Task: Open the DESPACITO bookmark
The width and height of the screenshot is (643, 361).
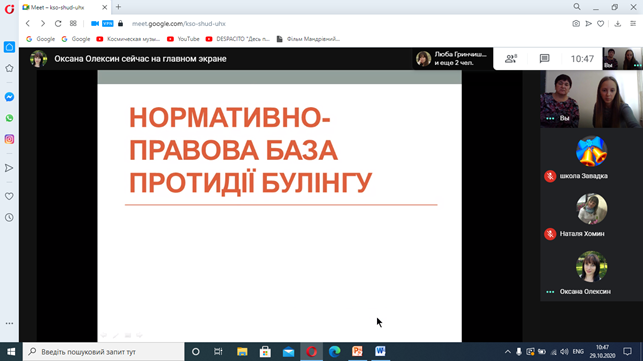Action: point(238,39)
